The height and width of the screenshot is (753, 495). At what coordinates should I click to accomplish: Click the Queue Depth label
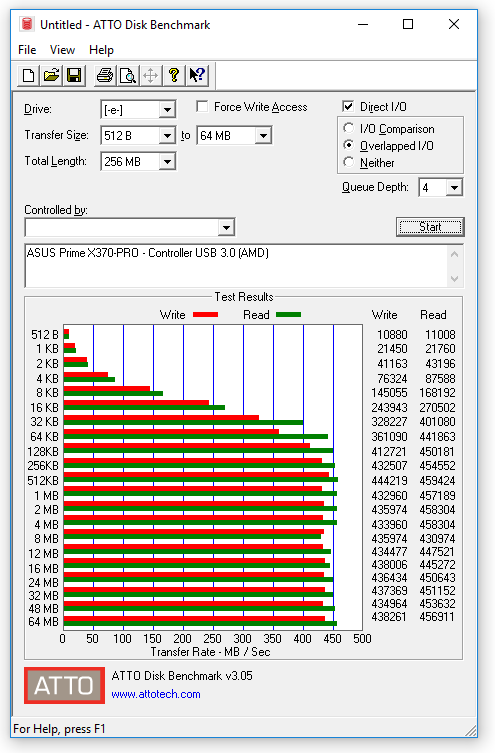tap(375, 187)
